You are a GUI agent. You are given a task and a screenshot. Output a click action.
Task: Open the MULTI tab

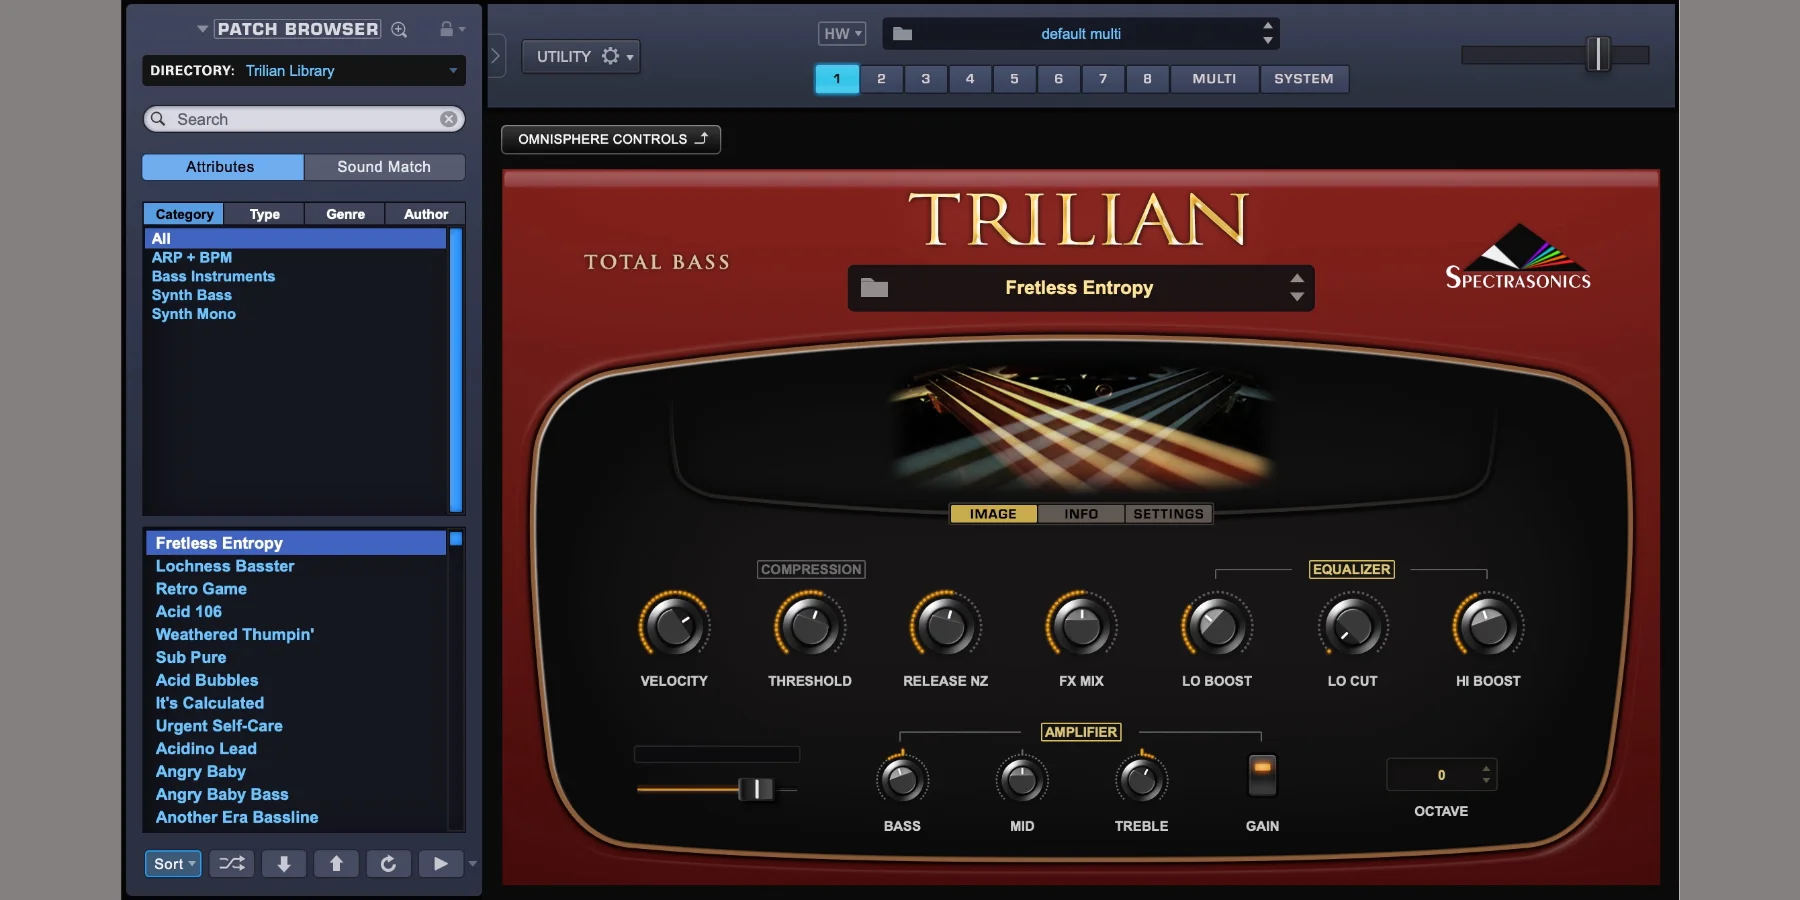pyautogui.click(x=1214, y=79)
